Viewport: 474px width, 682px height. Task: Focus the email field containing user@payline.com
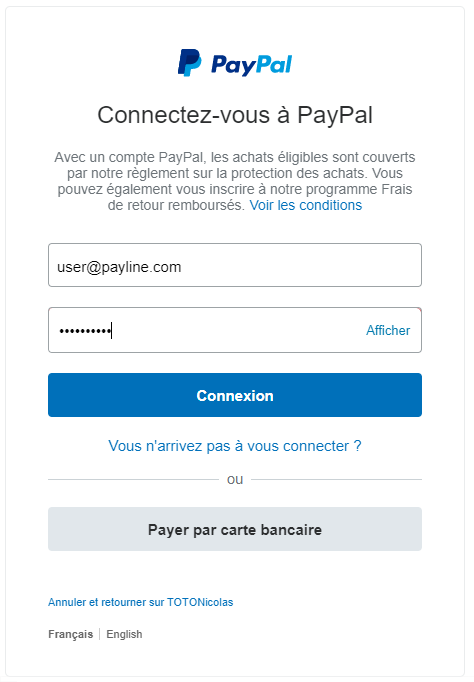[x=235, y=265]
